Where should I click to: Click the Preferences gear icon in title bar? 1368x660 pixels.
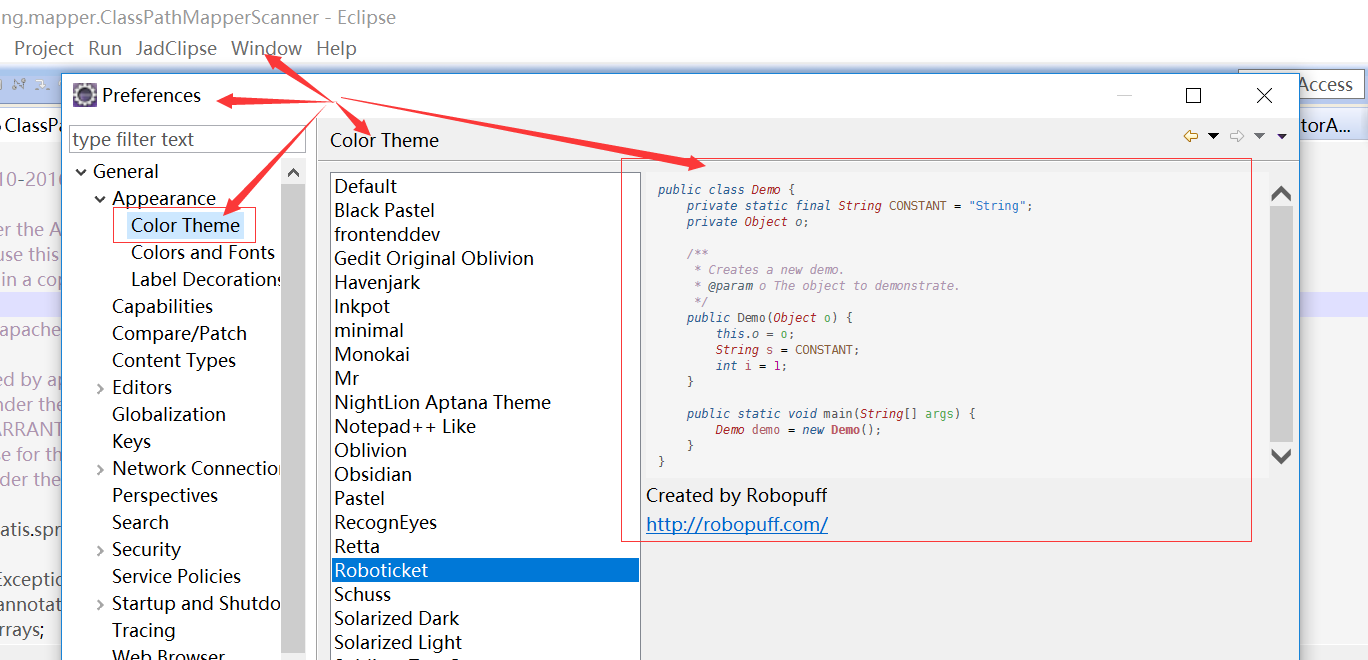85,96
